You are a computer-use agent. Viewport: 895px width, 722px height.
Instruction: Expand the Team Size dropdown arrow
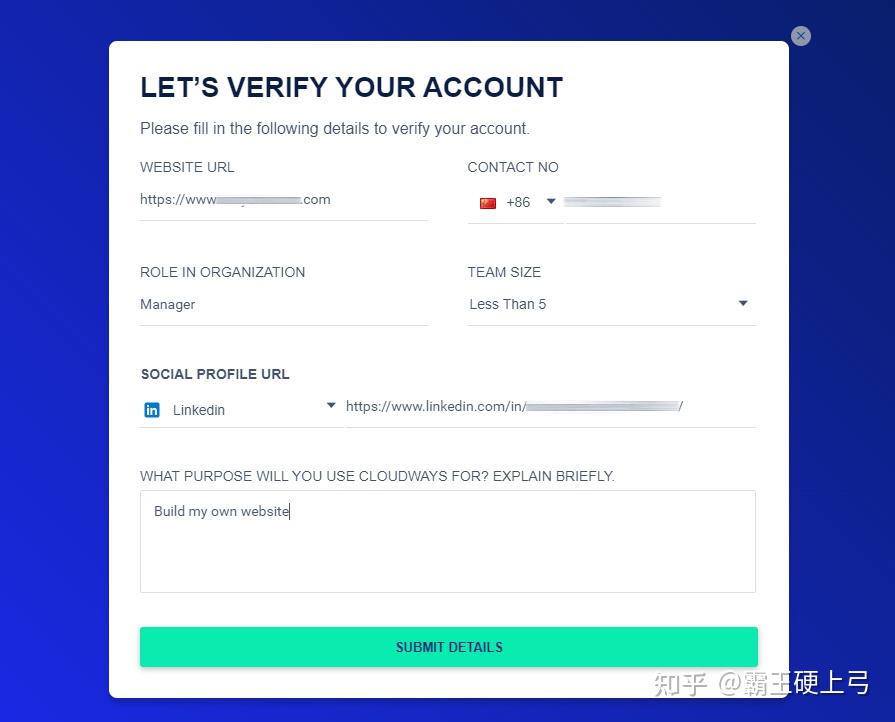point(743,304)
